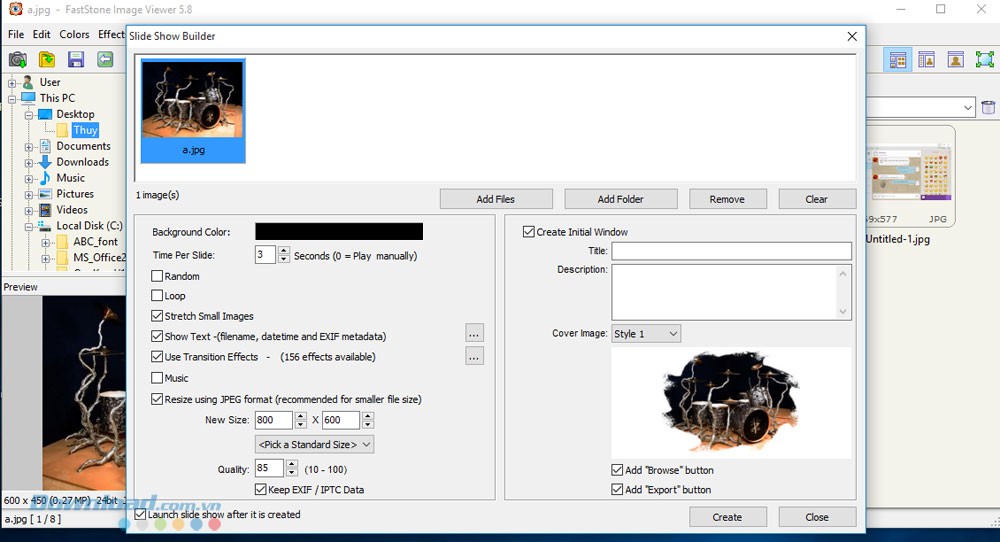
Task: Click the open-folder icon with green arrow
Action: tap(46, 60)
